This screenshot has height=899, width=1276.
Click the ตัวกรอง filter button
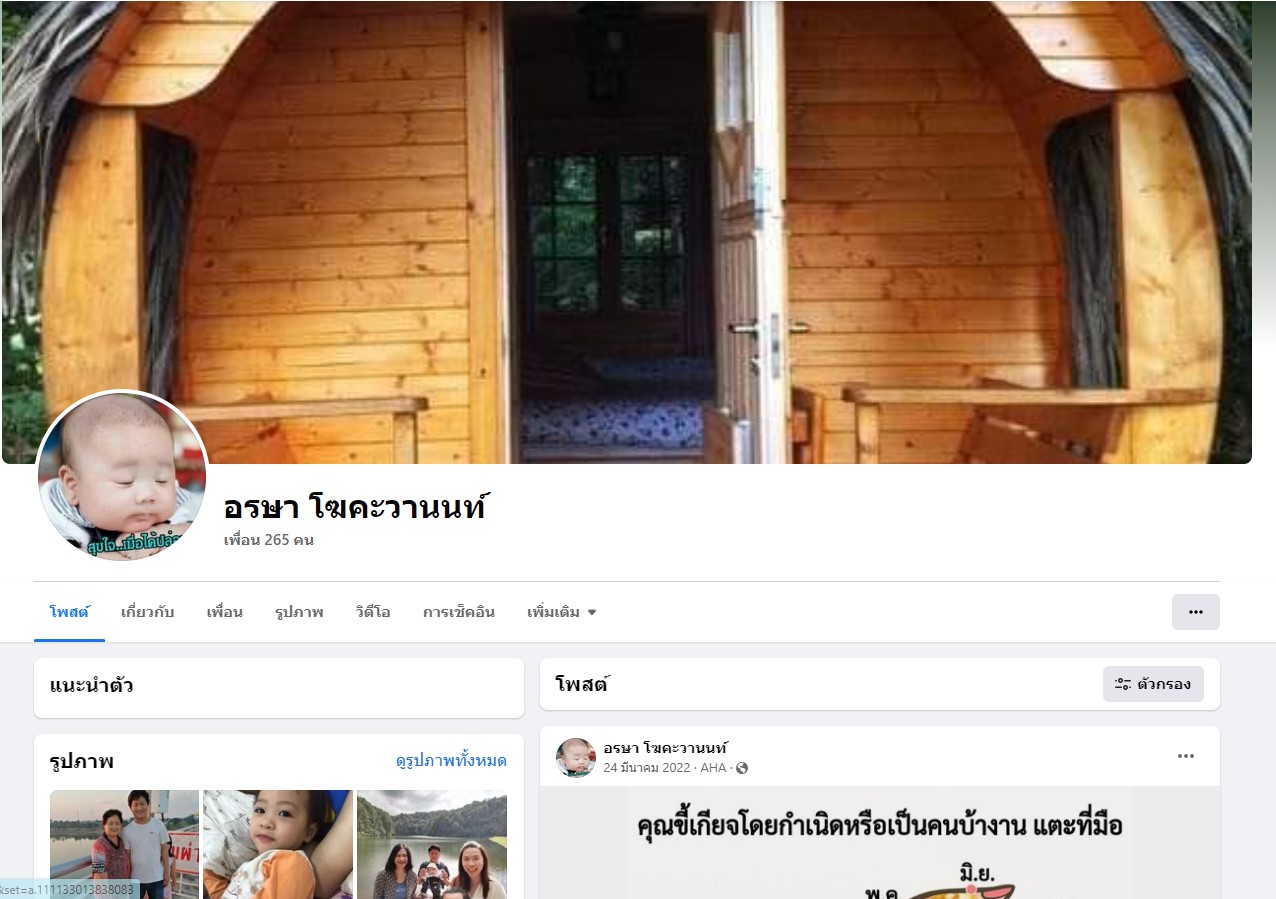point(1153,684)
